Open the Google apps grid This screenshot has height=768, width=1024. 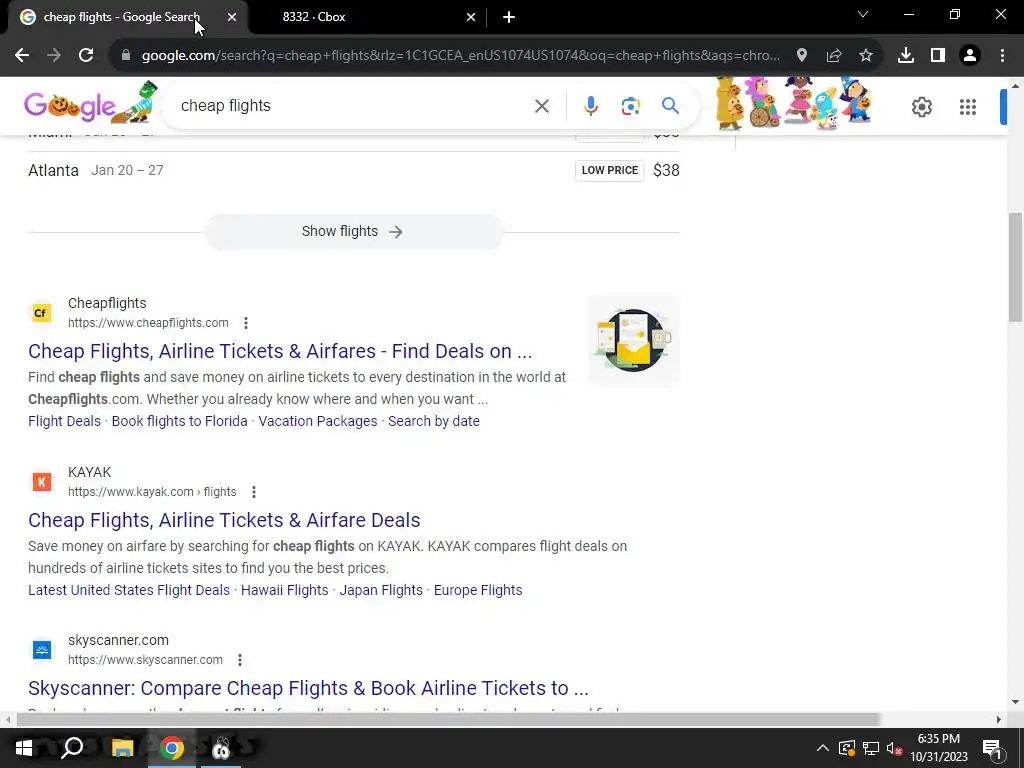pos(968,106)
